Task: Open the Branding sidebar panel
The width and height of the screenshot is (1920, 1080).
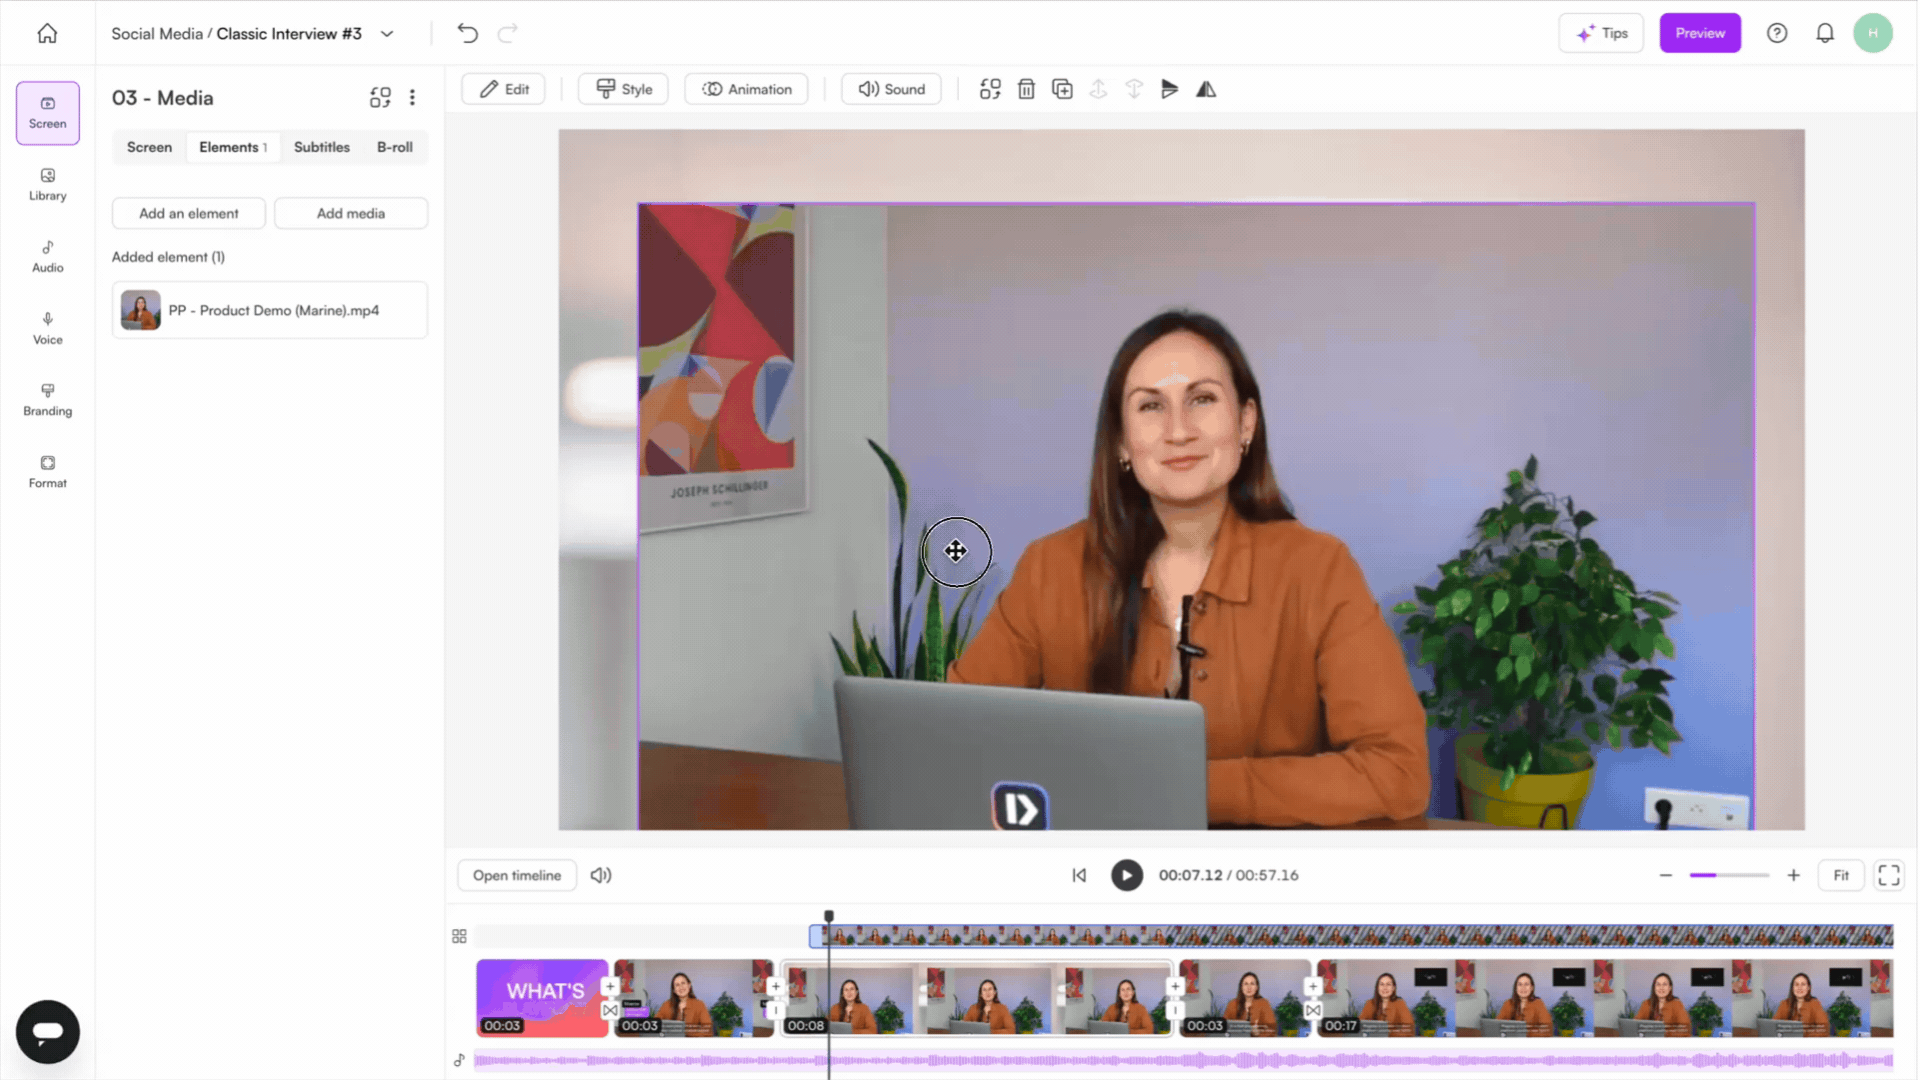Action: coord(47,399)
